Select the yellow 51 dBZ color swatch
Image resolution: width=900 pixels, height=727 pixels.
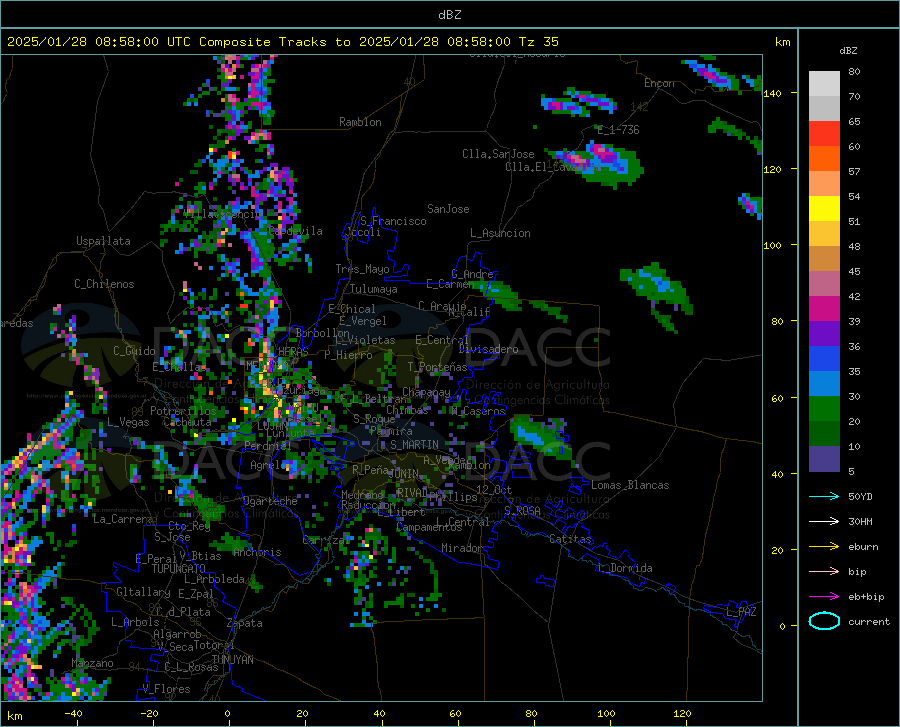click(824, 209)
